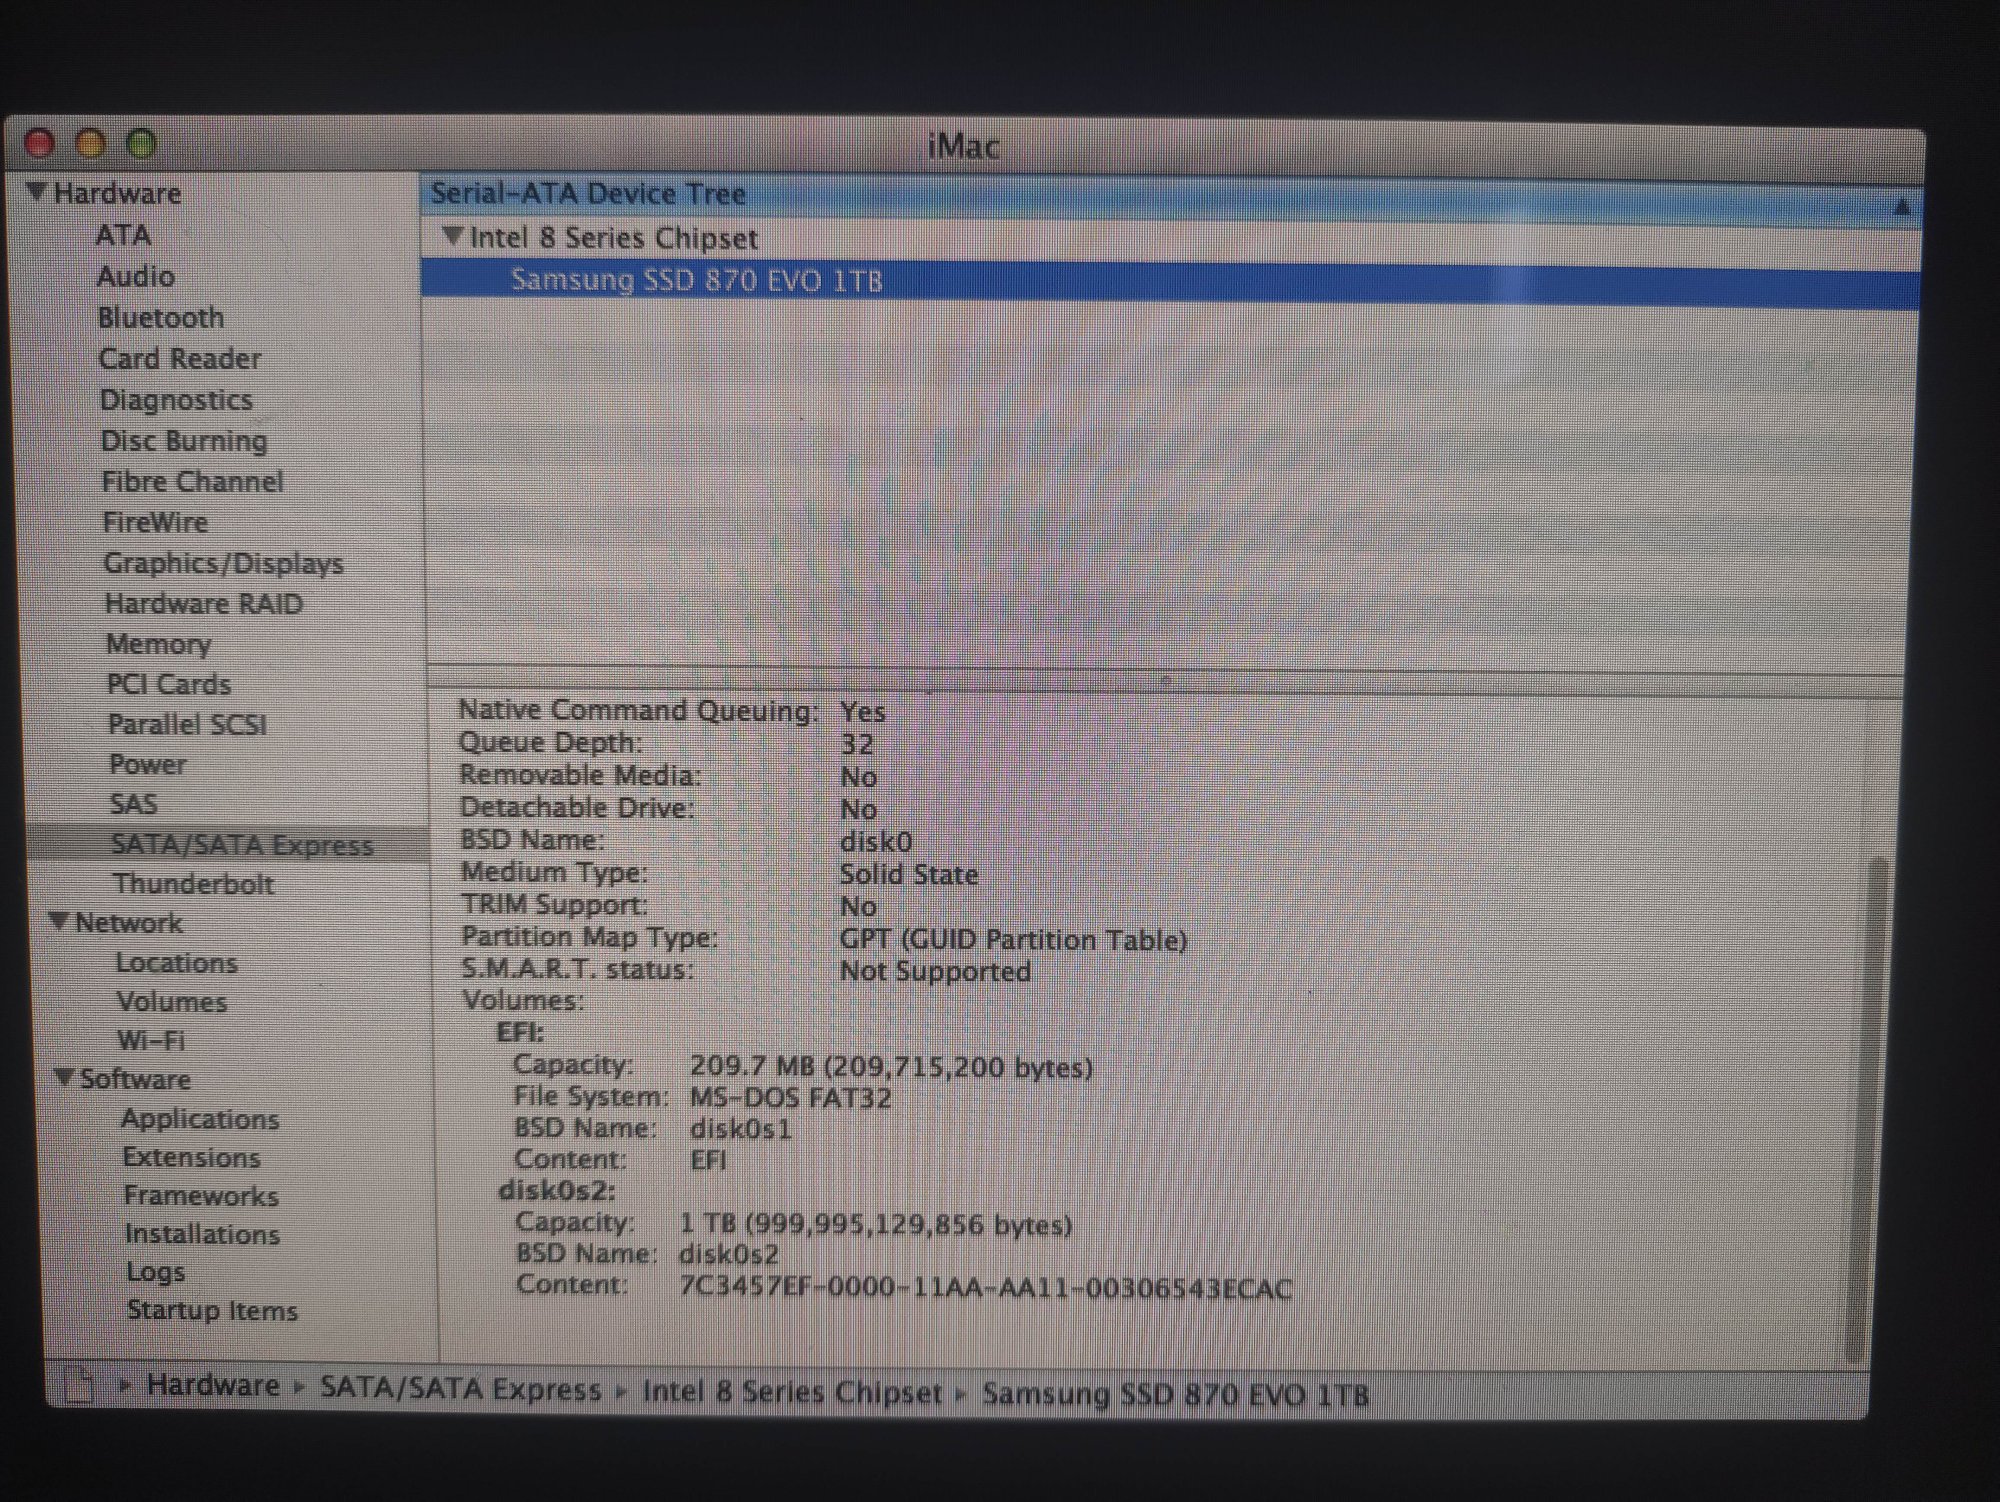Select Thunderbolt hardware category

click(x=193, y=884)
